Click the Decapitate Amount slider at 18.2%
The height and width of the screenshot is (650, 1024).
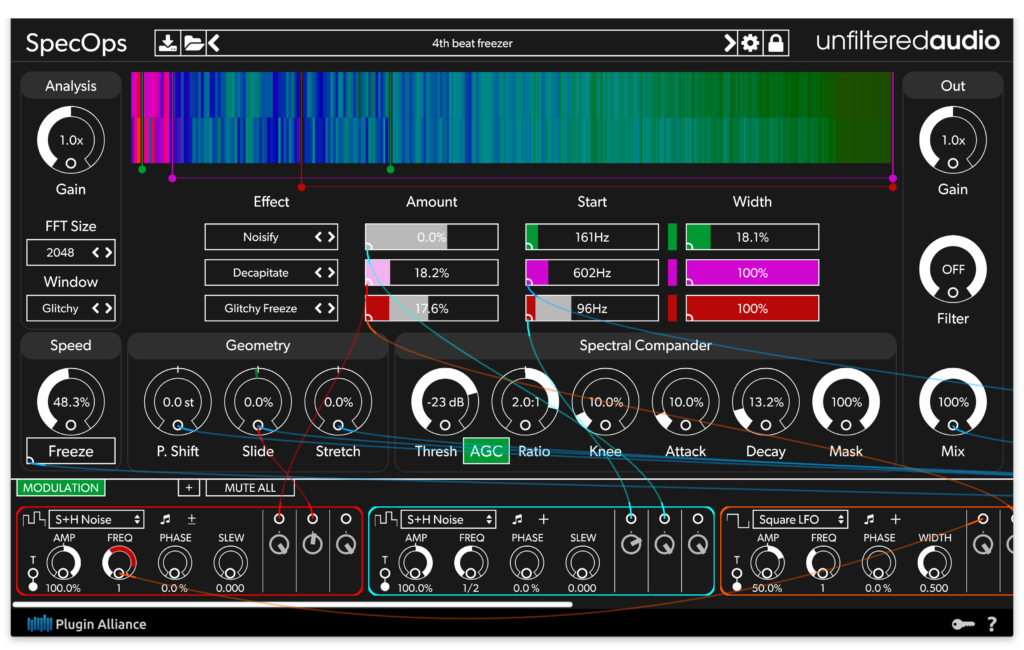[x=431, y=272]
